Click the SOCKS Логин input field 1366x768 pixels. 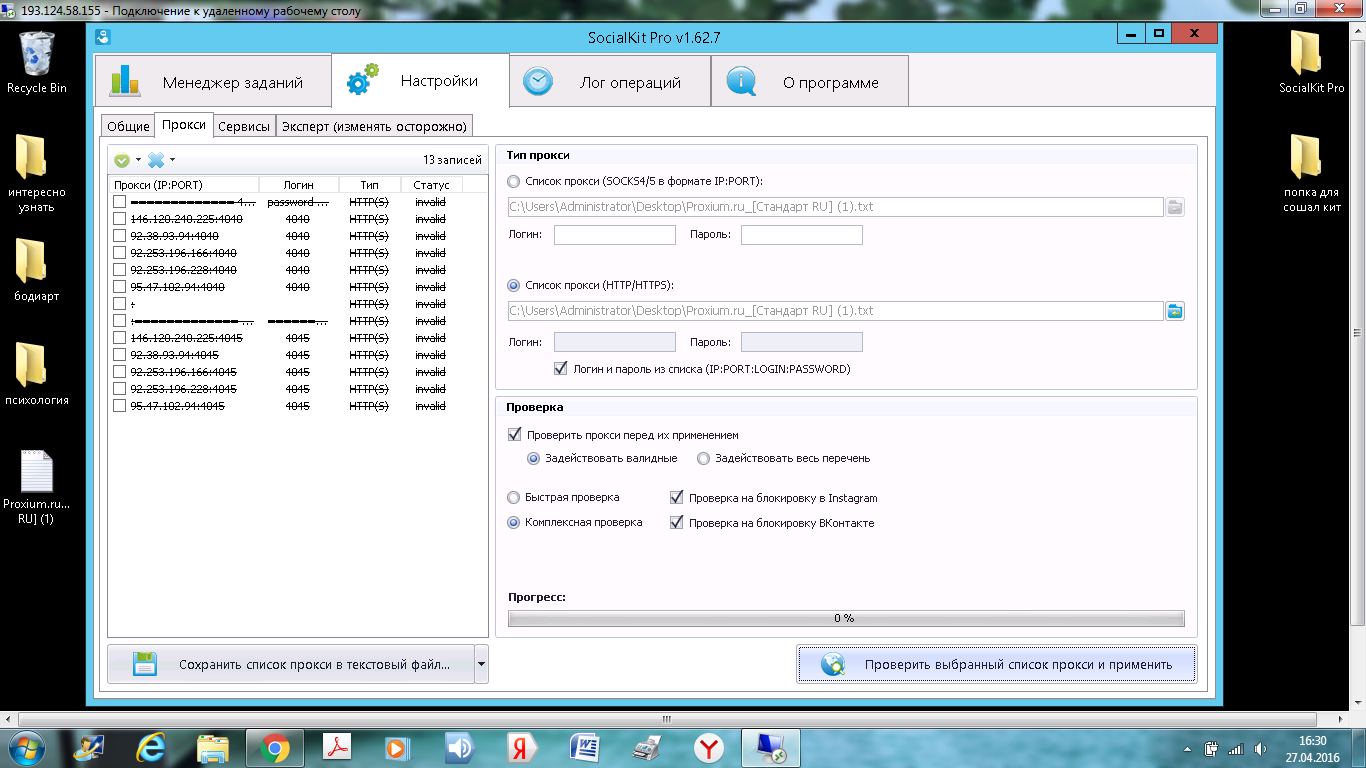tap(615, 235)
